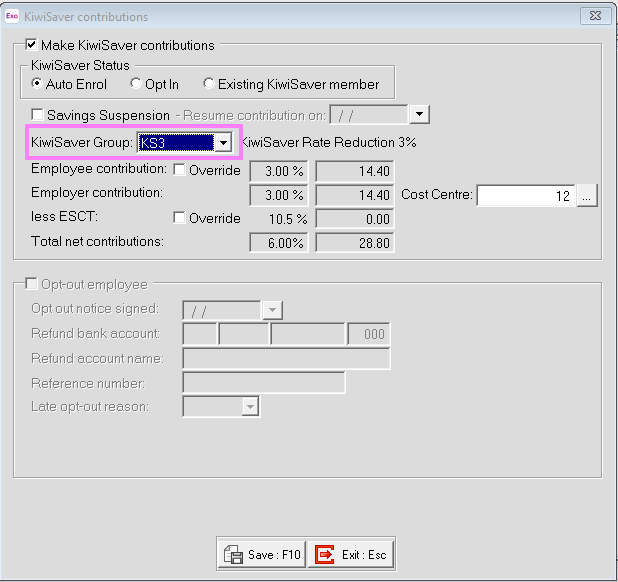Click Total net contributions 6.00% field
This screenshot has height=582, width=618.
click(279, 243)
